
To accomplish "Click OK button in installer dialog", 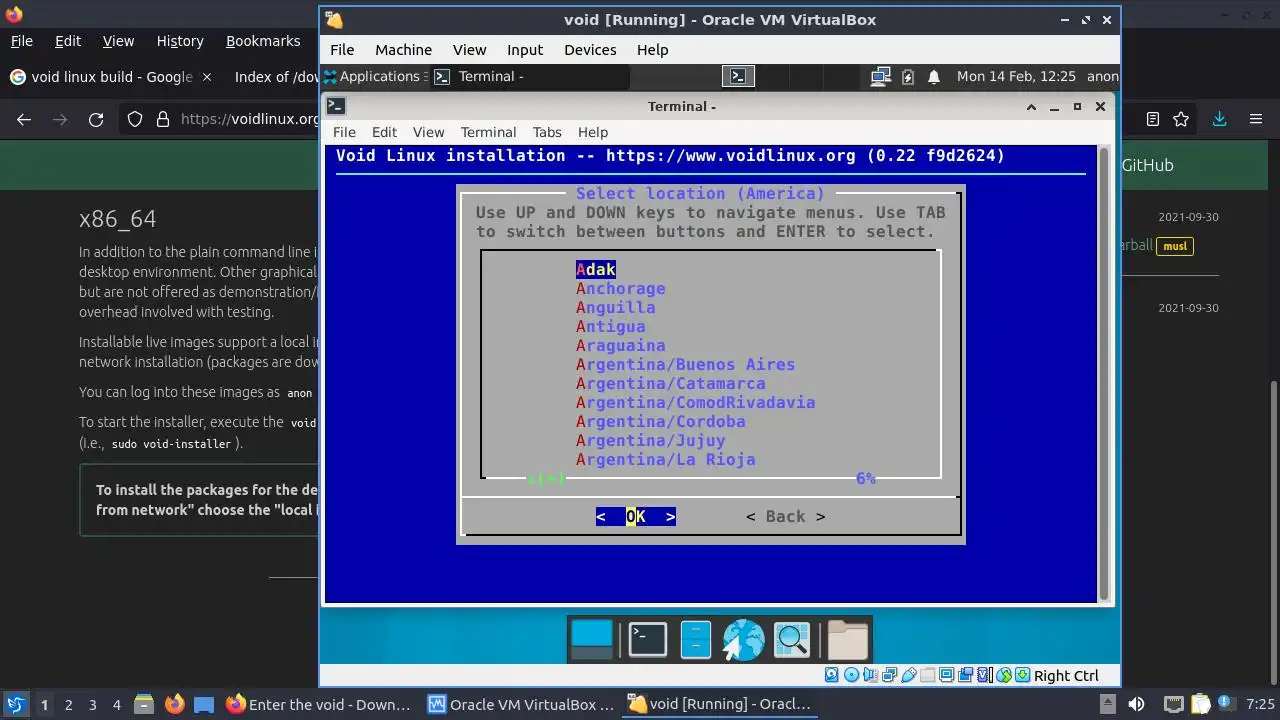I will [636, 516].
